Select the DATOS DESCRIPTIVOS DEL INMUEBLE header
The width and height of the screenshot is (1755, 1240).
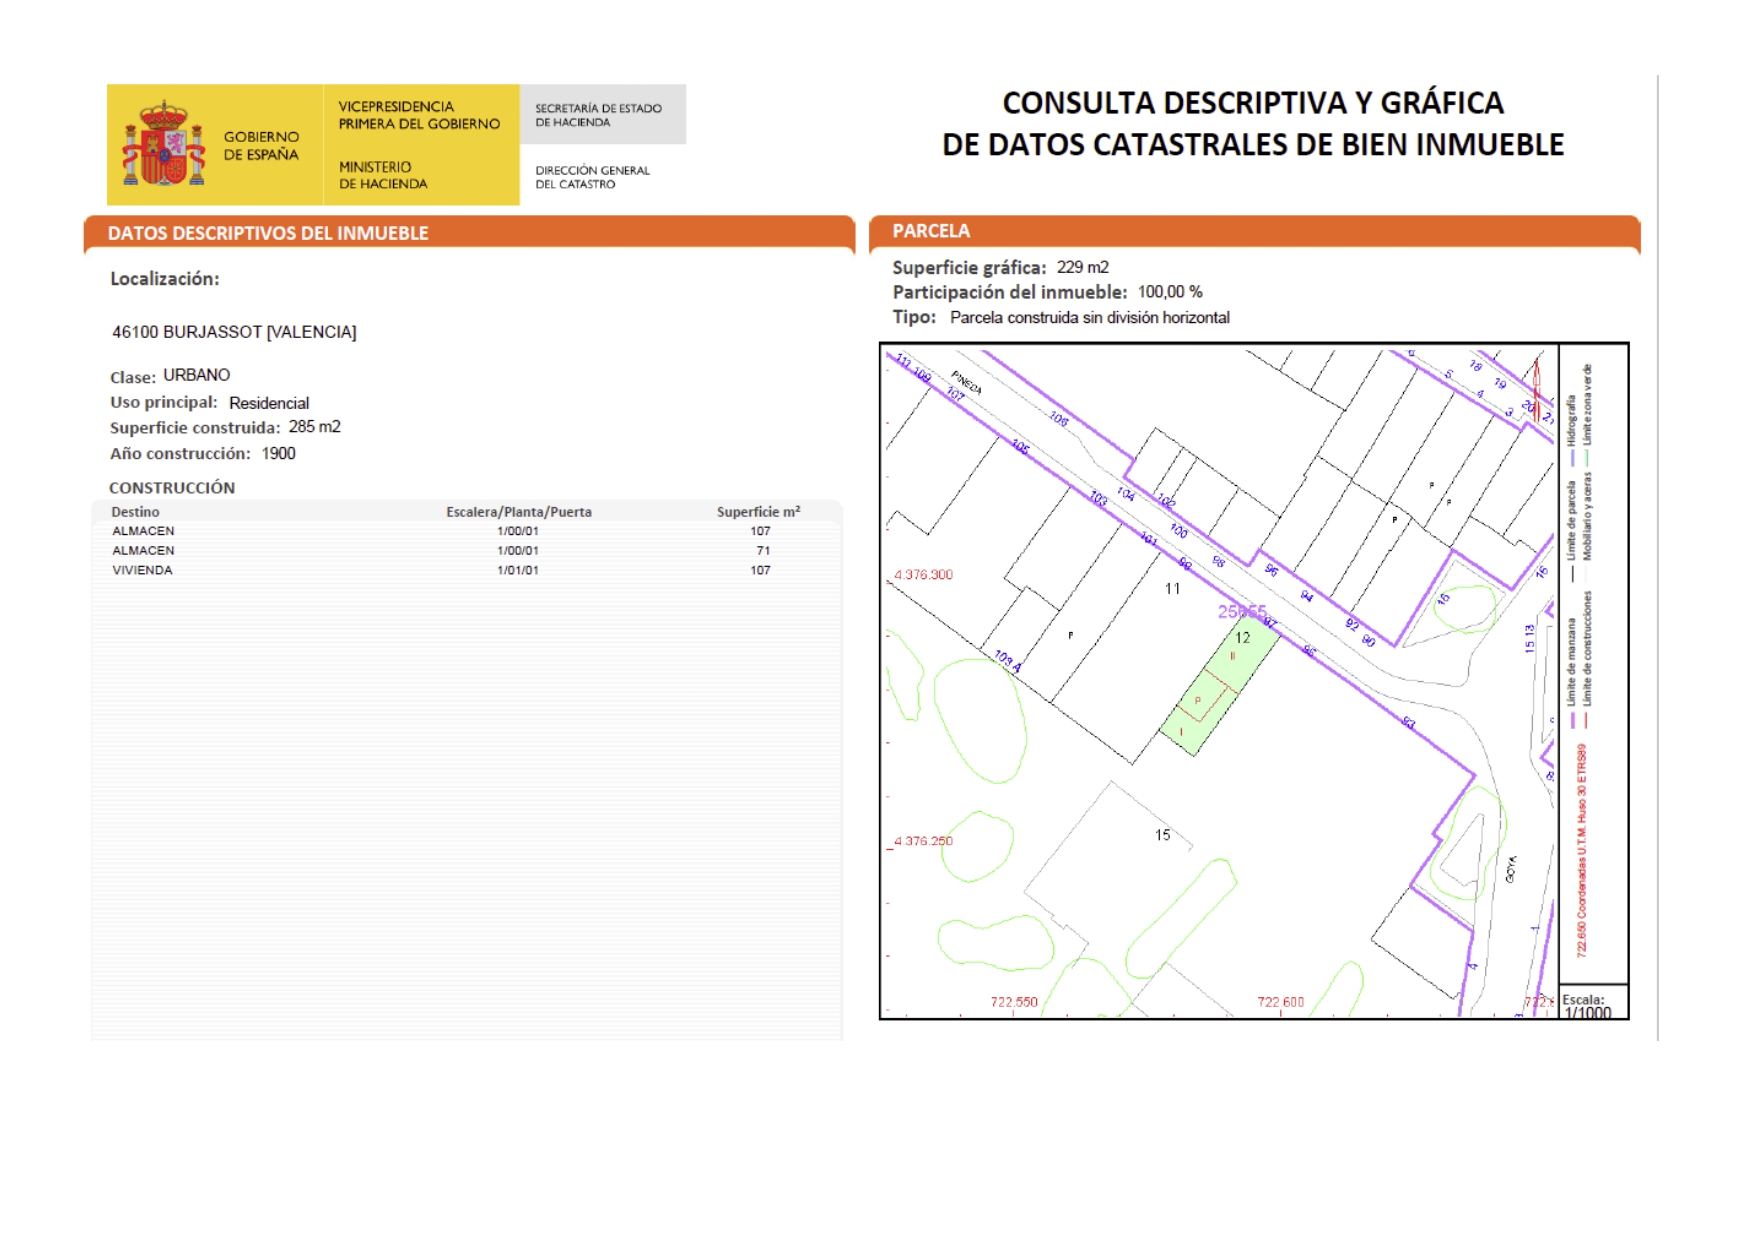tap(268, 233)
